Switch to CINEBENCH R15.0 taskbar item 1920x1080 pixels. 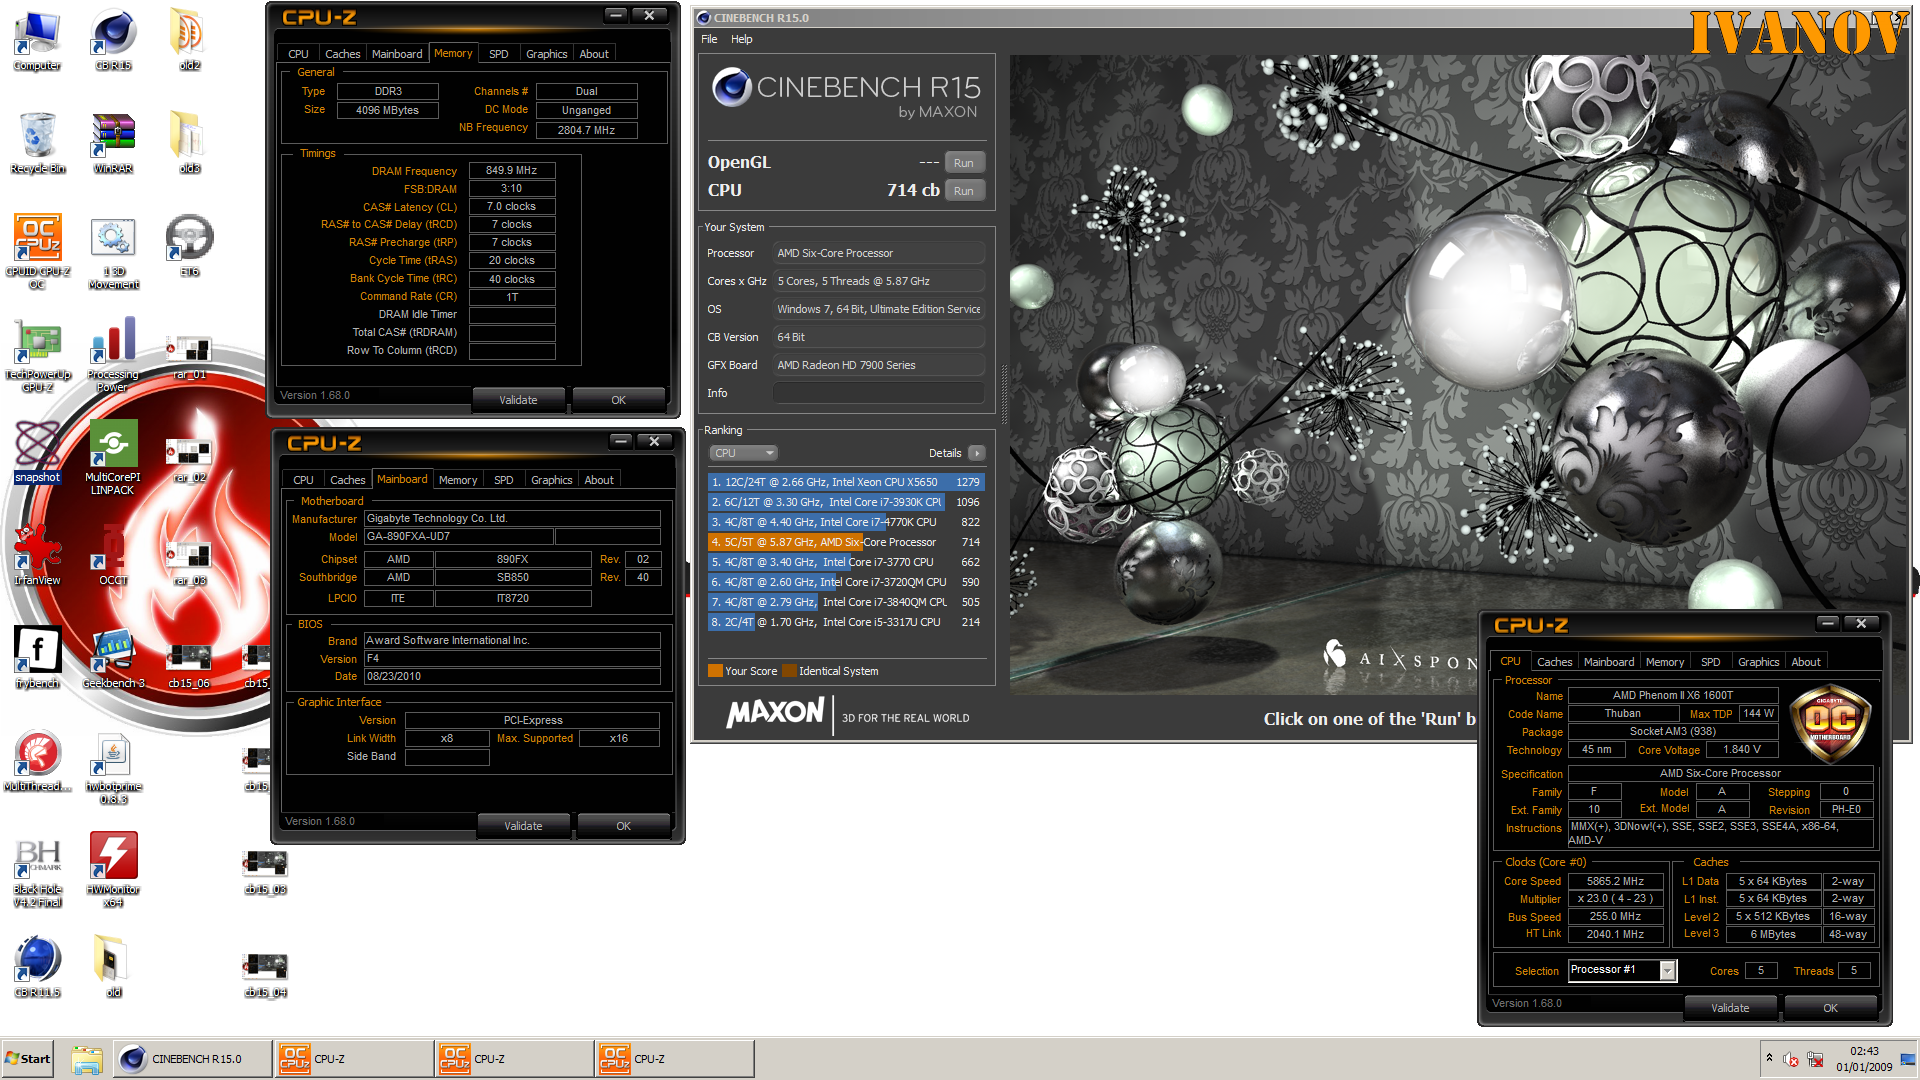(x=191, y=1059)
